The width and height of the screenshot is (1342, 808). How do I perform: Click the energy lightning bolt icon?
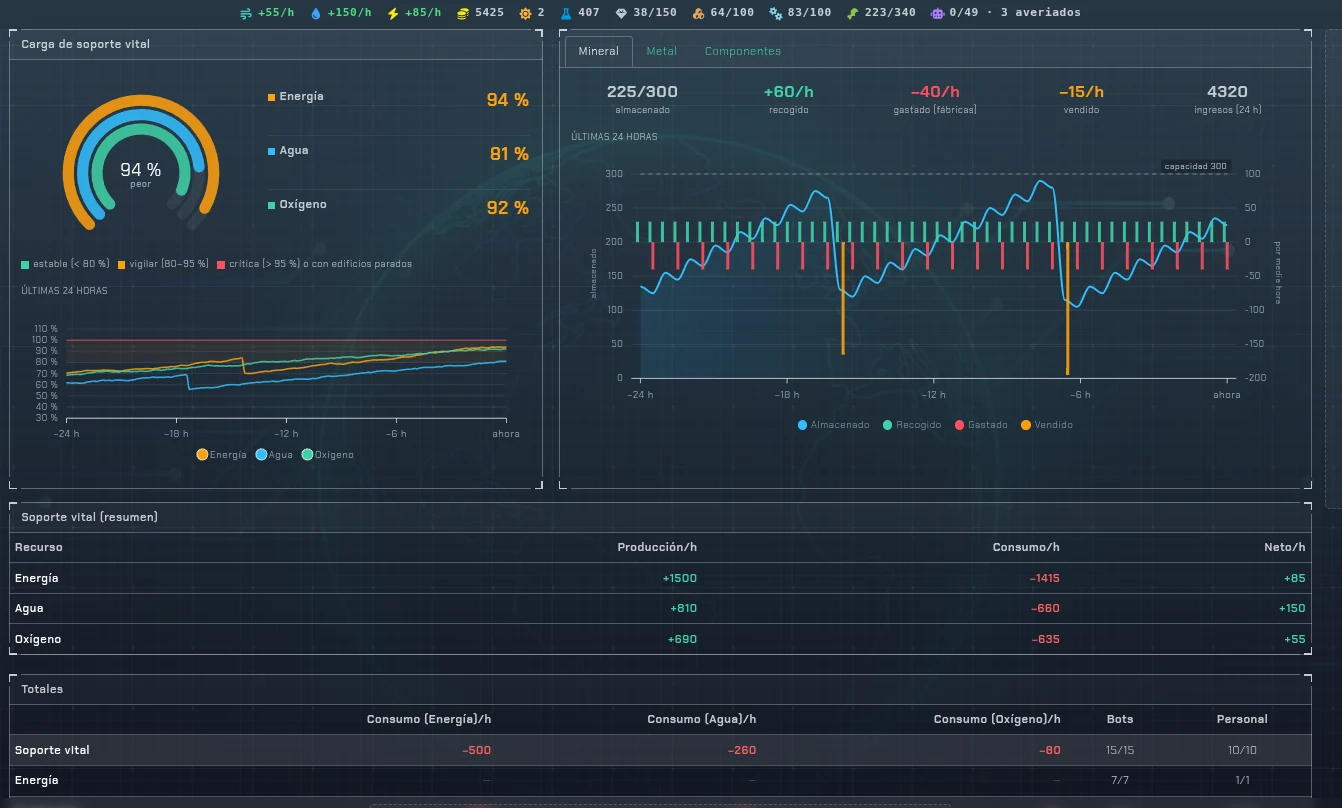pos(392,13)
